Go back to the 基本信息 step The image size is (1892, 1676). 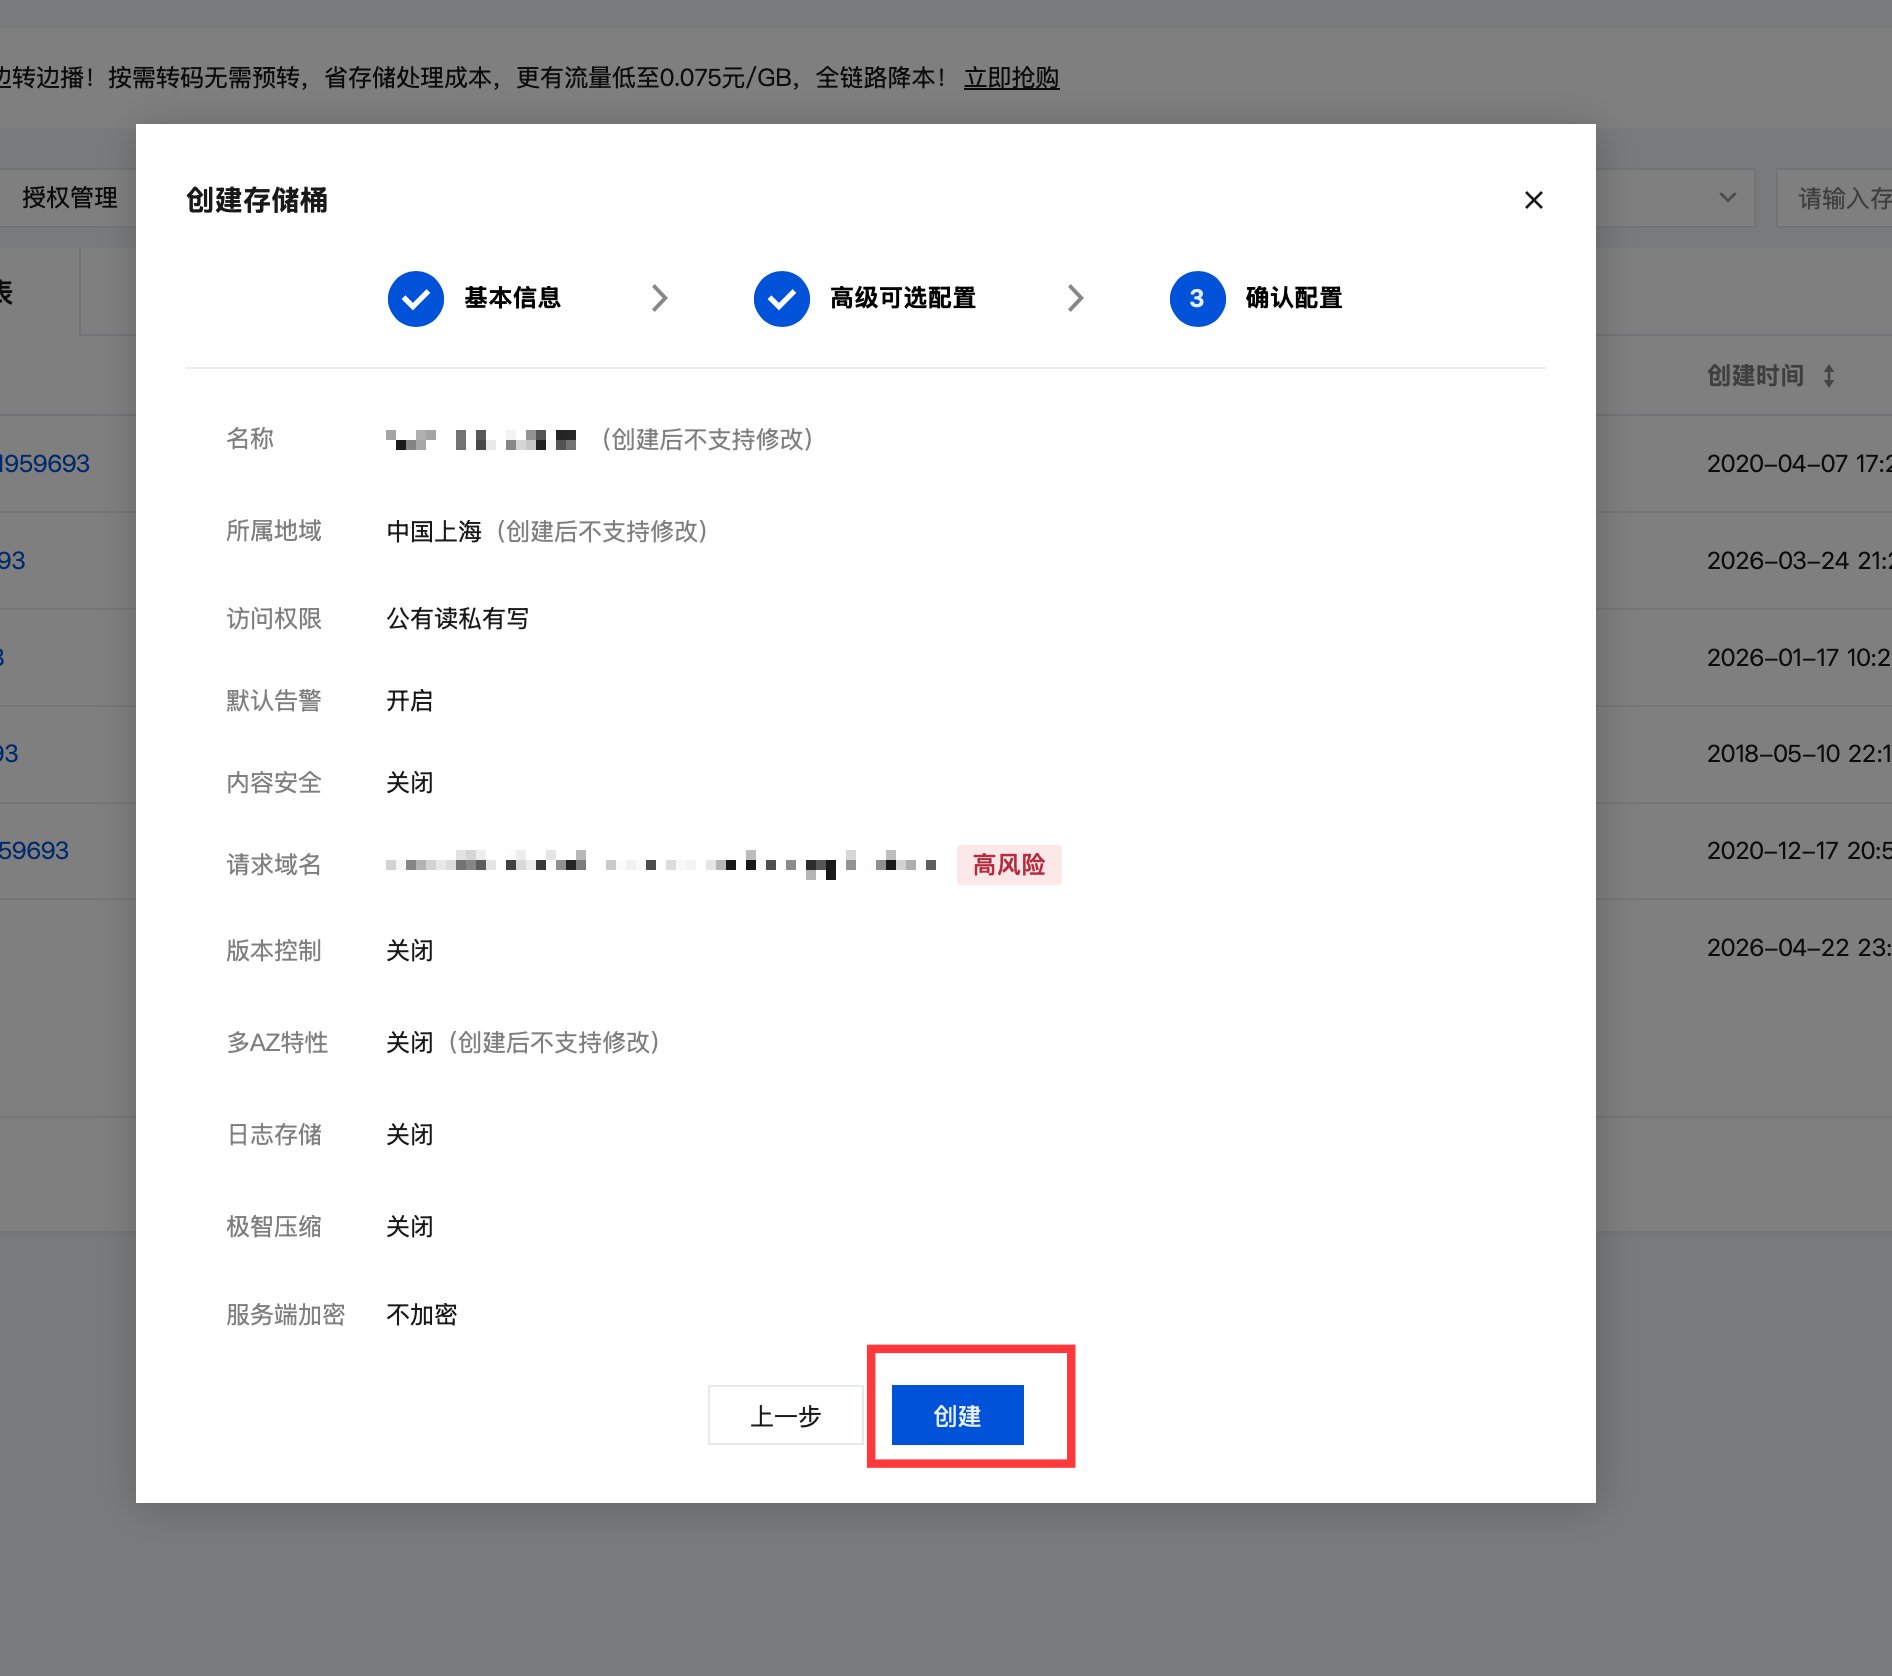[x=512, y=298]
